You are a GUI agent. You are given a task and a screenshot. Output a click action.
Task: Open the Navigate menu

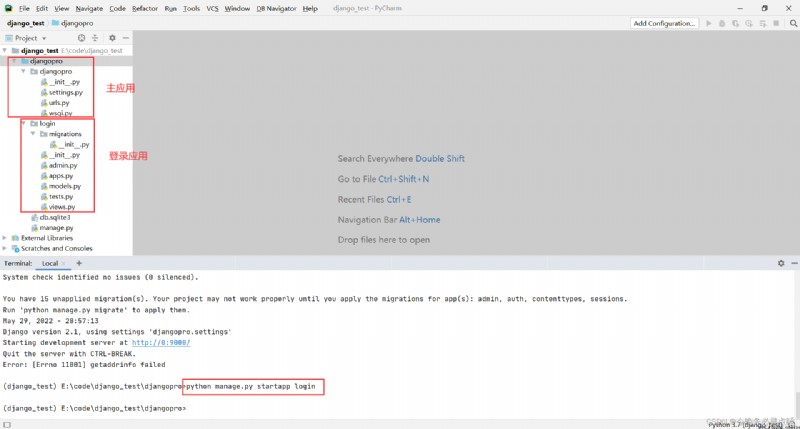(x=89, y=9)
